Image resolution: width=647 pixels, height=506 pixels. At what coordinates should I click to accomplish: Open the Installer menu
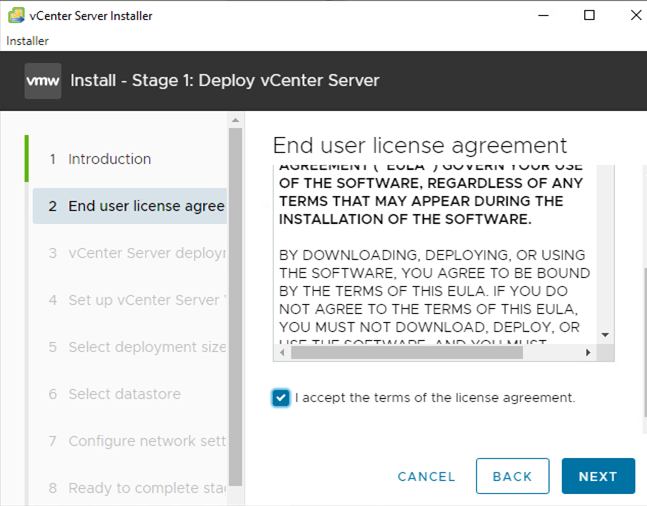(x=27, y=41)
